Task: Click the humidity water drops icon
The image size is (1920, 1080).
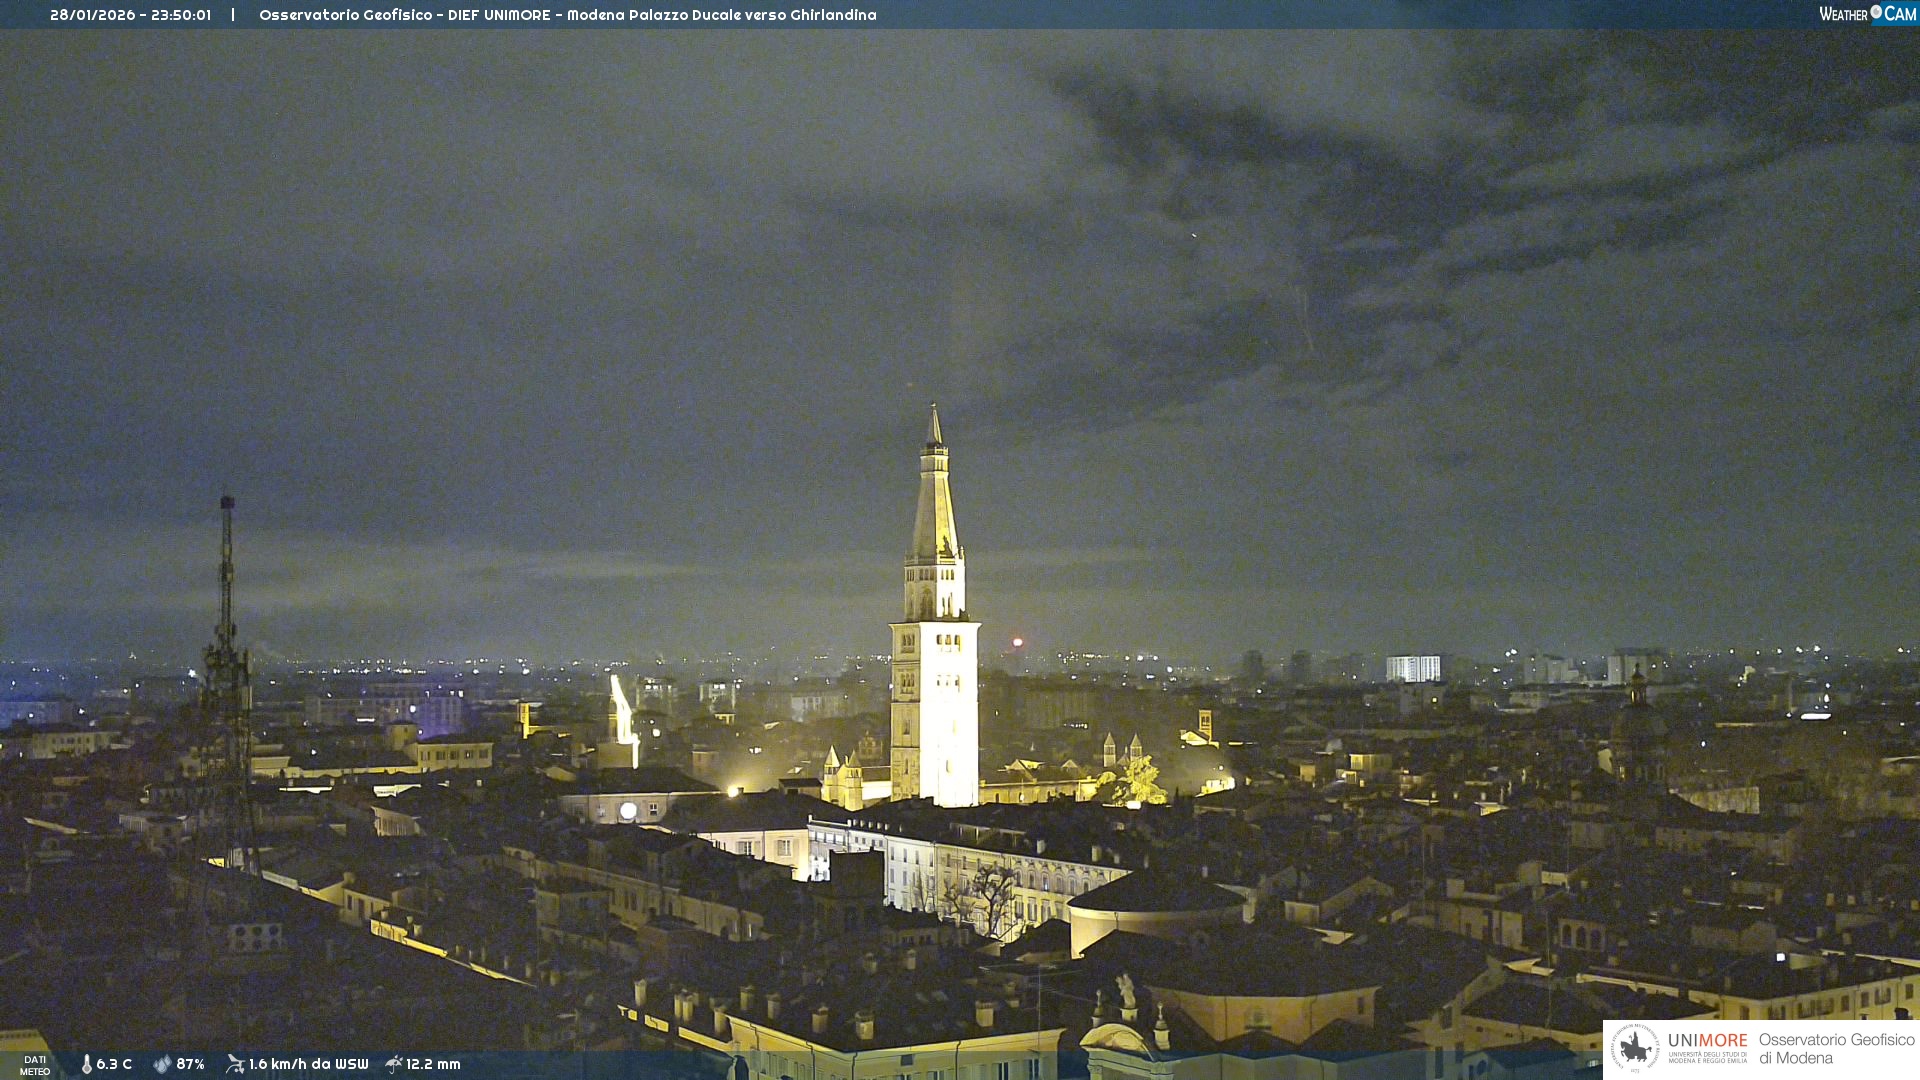Action: (x=162, y=1064)
